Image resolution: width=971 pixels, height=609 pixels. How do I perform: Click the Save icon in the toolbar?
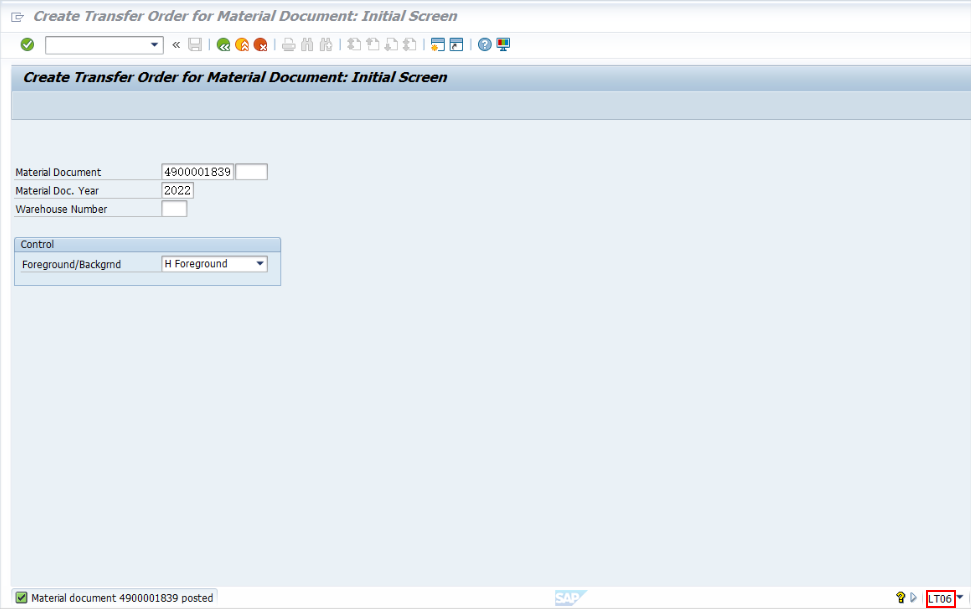coord(194,44)
